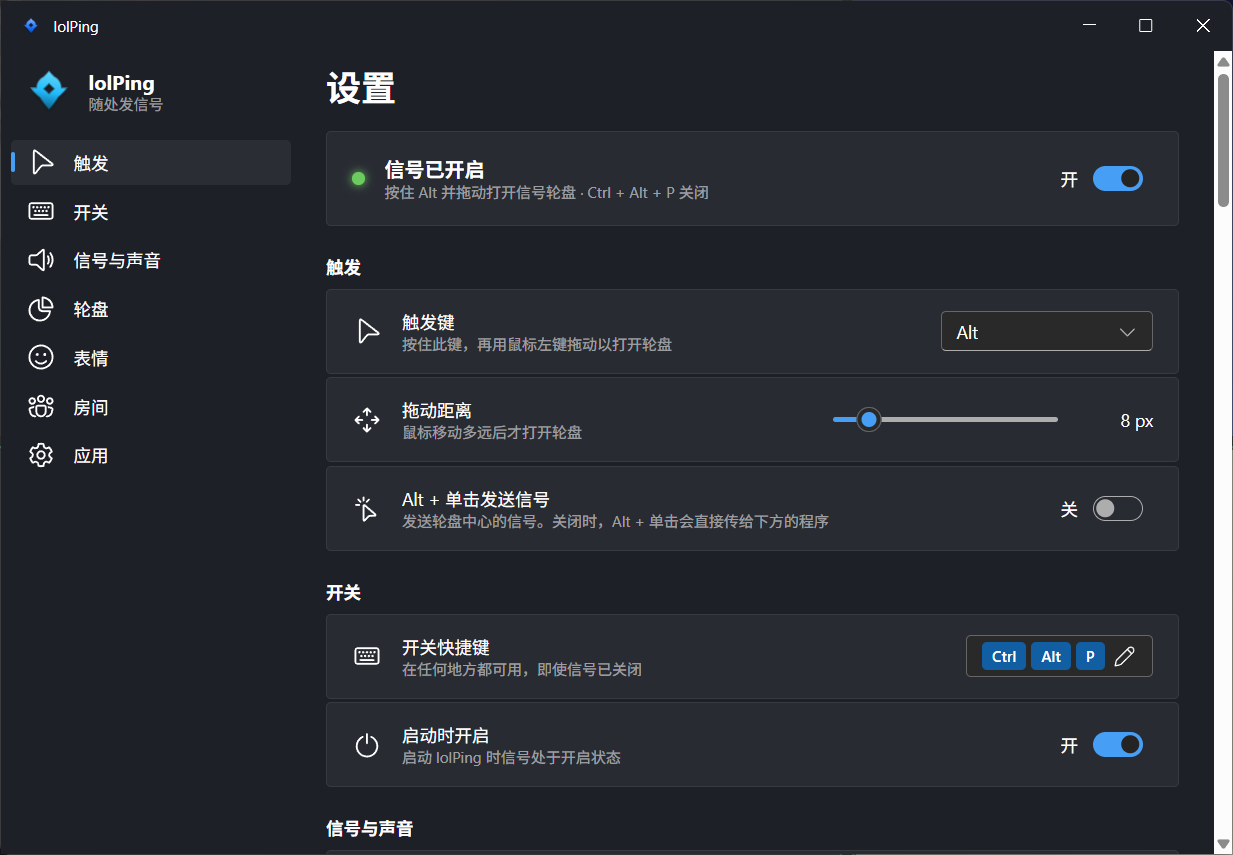Enable the Alt + 单击发送信号 toggle
1233x855 pixels.
pyautogui.click(x=1117, y=509)
